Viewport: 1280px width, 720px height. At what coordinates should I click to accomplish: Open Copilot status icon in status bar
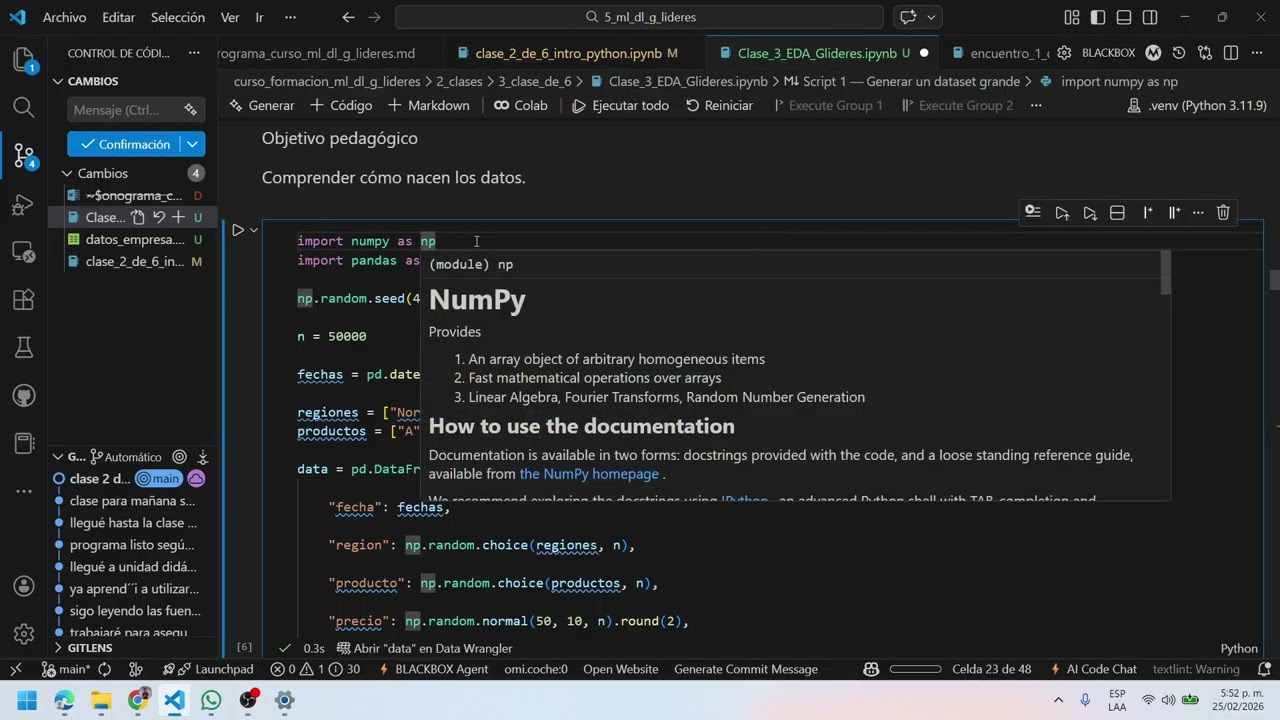871,669
